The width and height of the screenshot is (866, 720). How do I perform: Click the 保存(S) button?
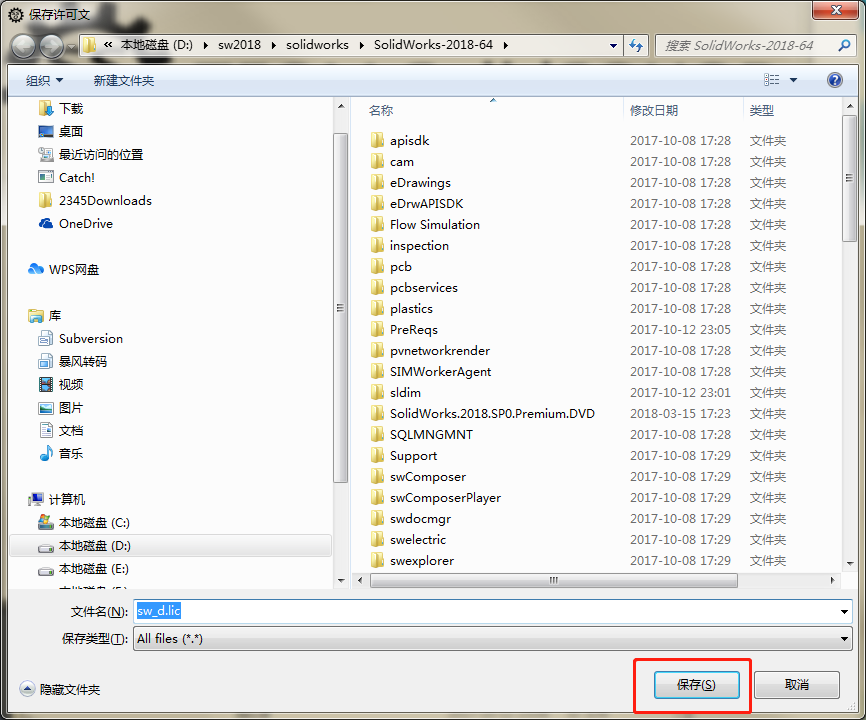coord(696,685)
